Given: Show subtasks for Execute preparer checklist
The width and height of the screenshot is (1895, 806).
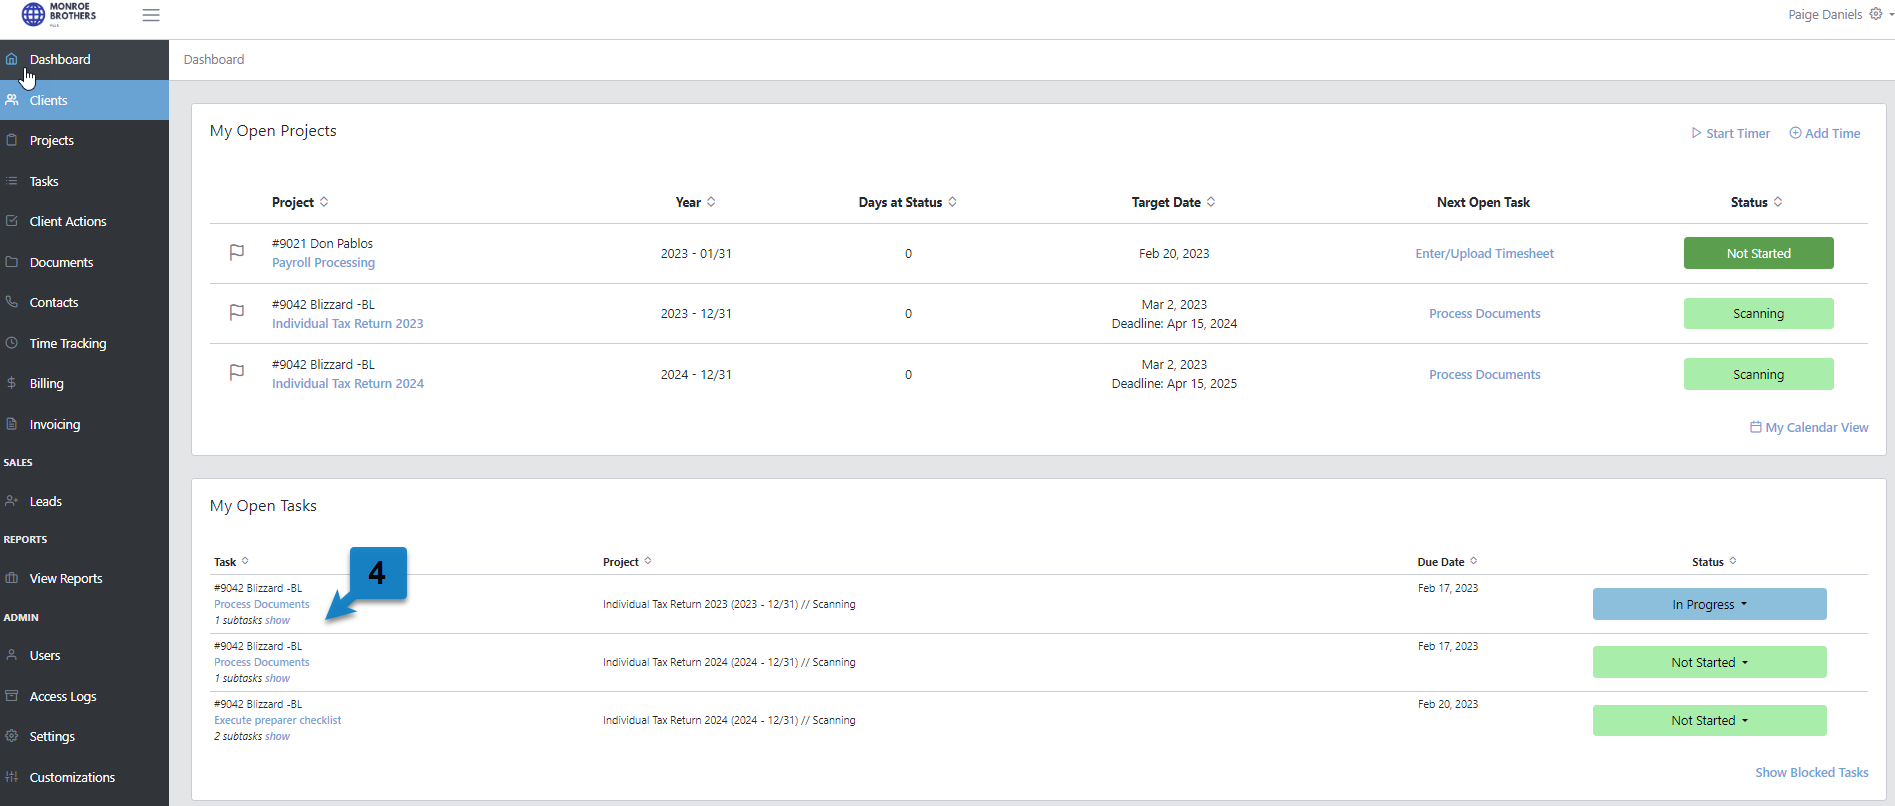Looking at the screenshot, I should tap(277, 737).
